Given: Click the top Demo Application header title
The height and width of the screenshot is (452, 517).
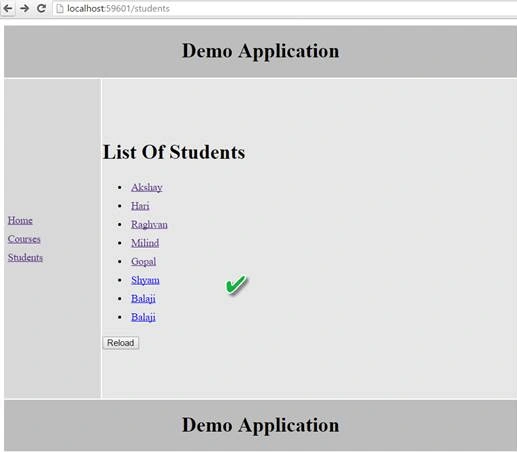Looking at the screenshot, I should pos(260,51).
